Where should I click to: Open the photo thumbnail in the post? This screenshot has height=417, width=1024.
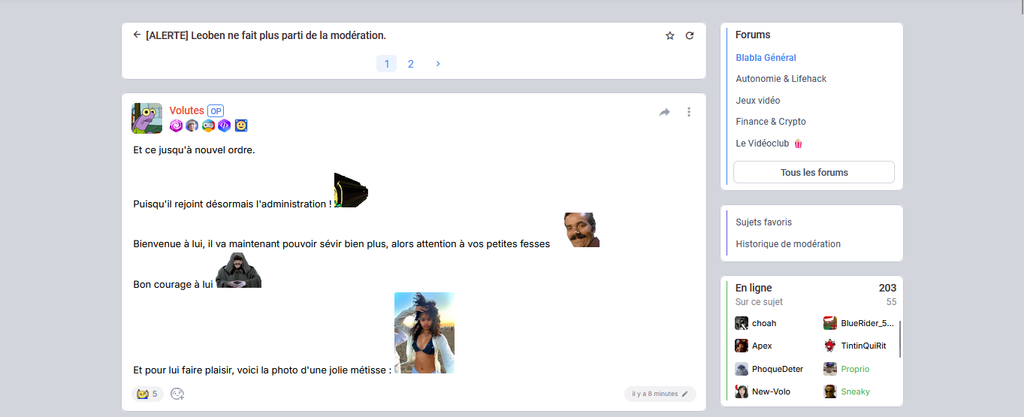[x=424, y=333]
